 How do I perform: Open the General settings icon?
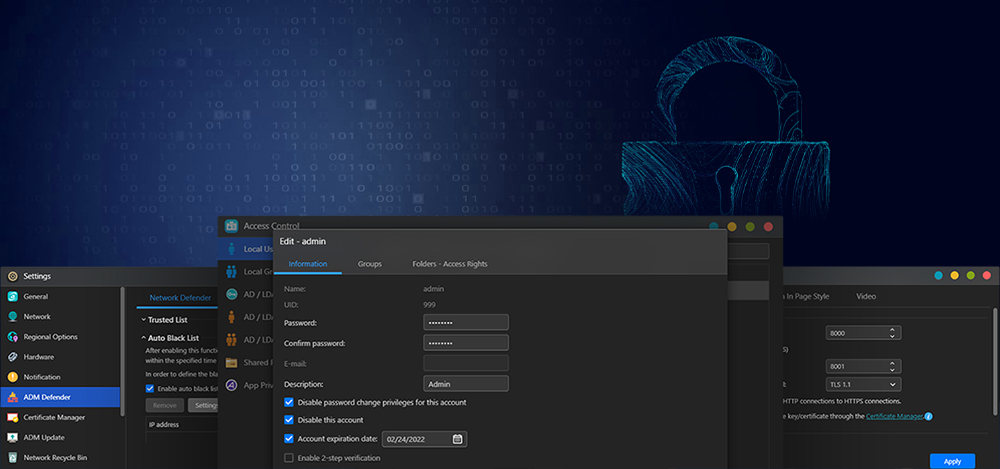click(x=12, y=297)
